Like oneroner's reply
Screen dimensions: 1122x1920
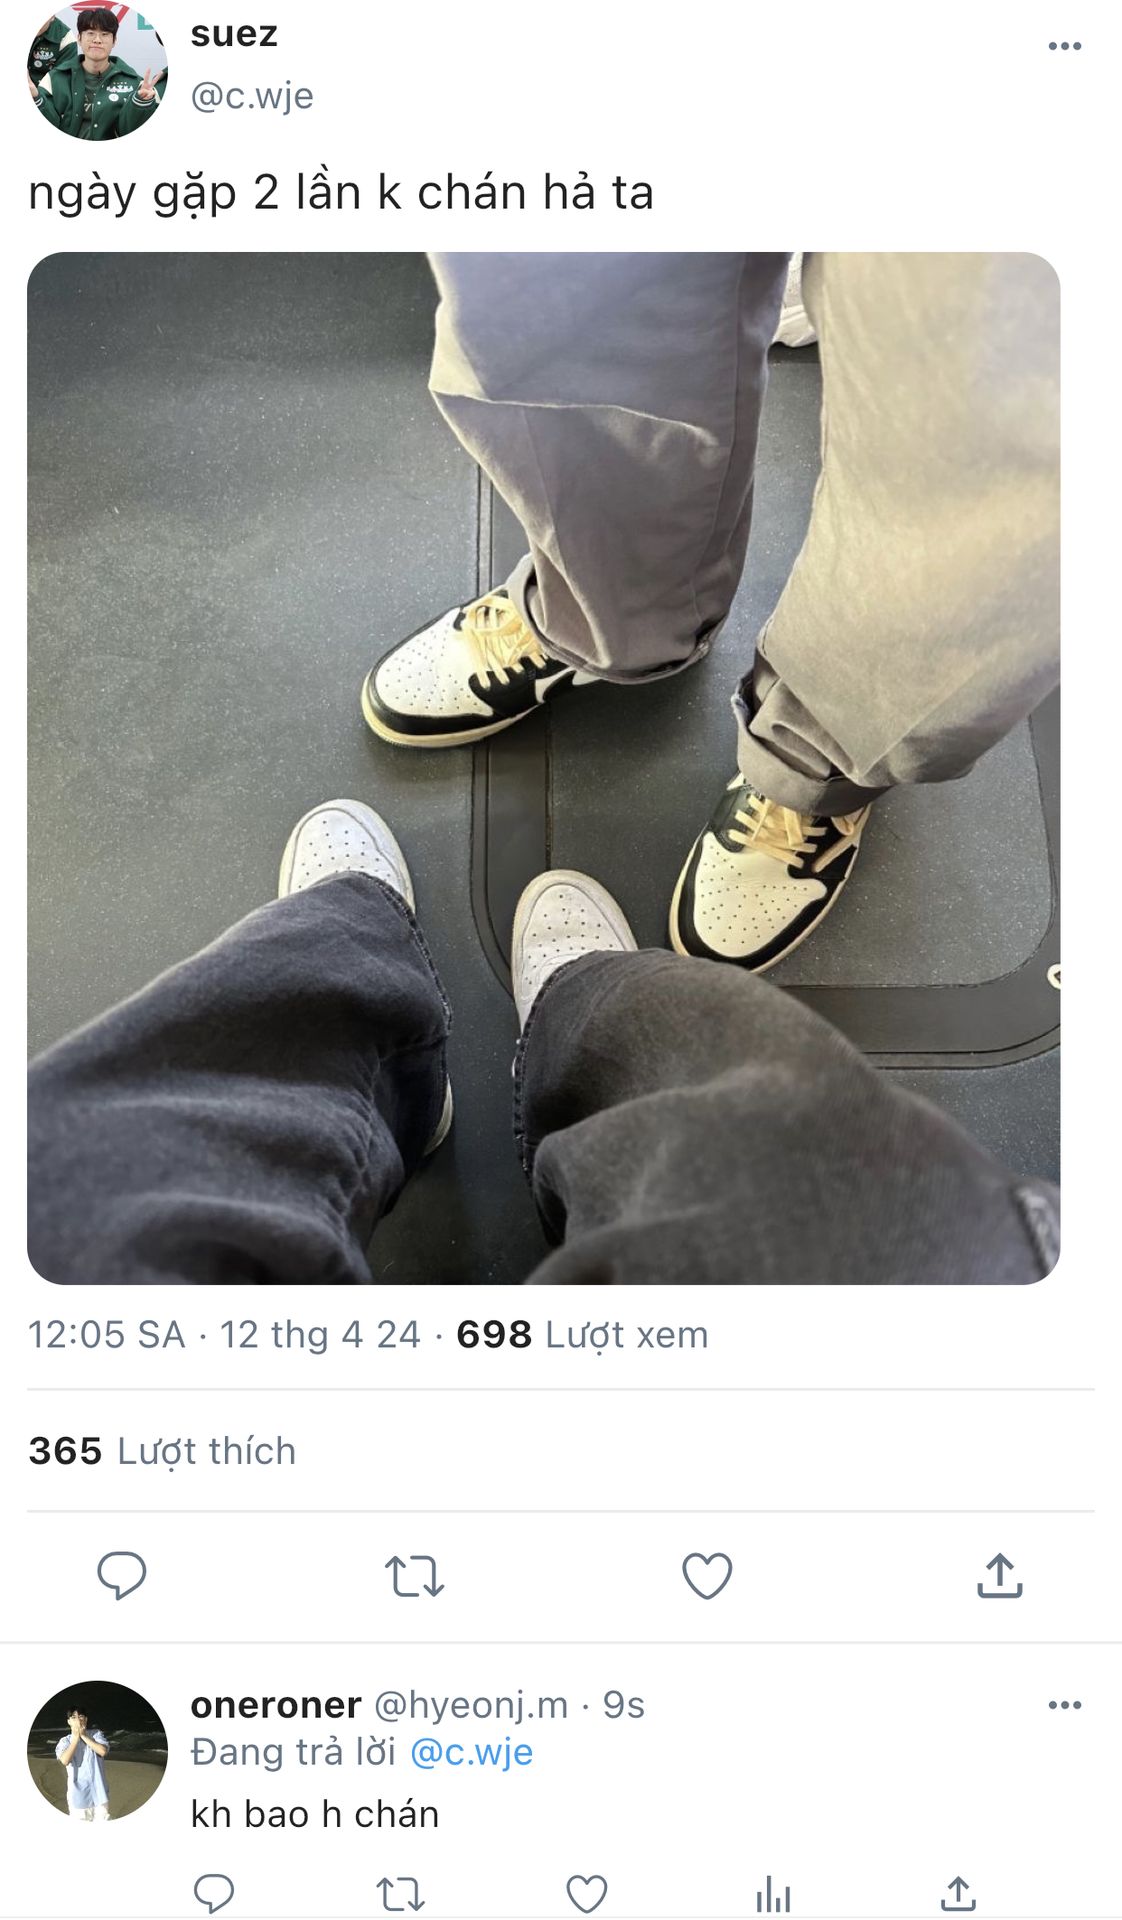(587, 1893)
